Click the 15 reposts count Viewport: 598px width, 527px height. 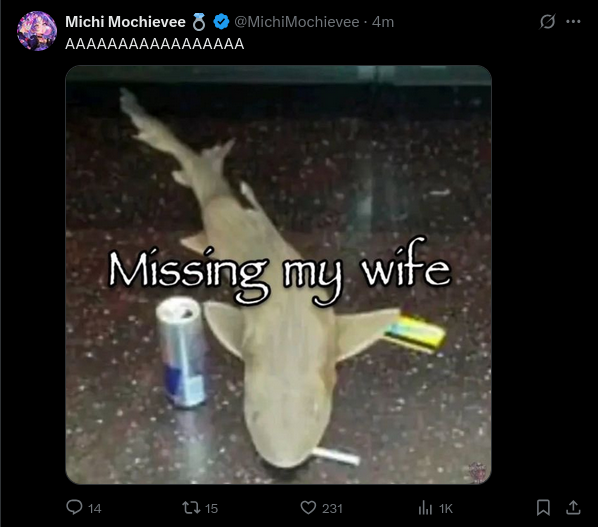click(211, 509)
